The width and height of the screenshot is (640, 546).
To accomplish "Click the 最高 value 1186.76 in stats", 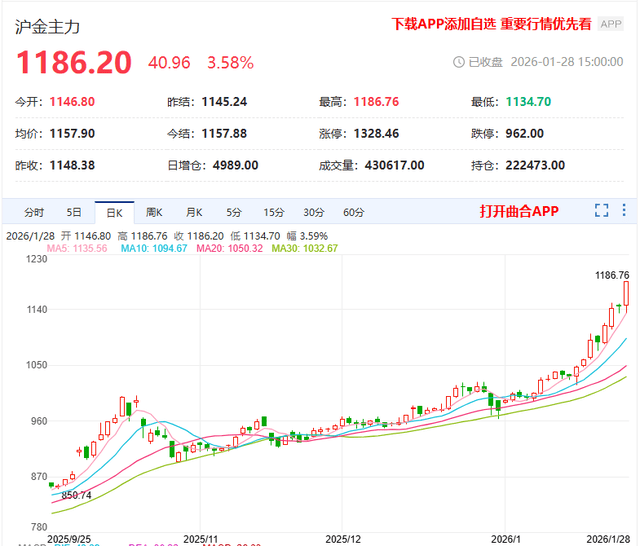I will click(376, 102).
